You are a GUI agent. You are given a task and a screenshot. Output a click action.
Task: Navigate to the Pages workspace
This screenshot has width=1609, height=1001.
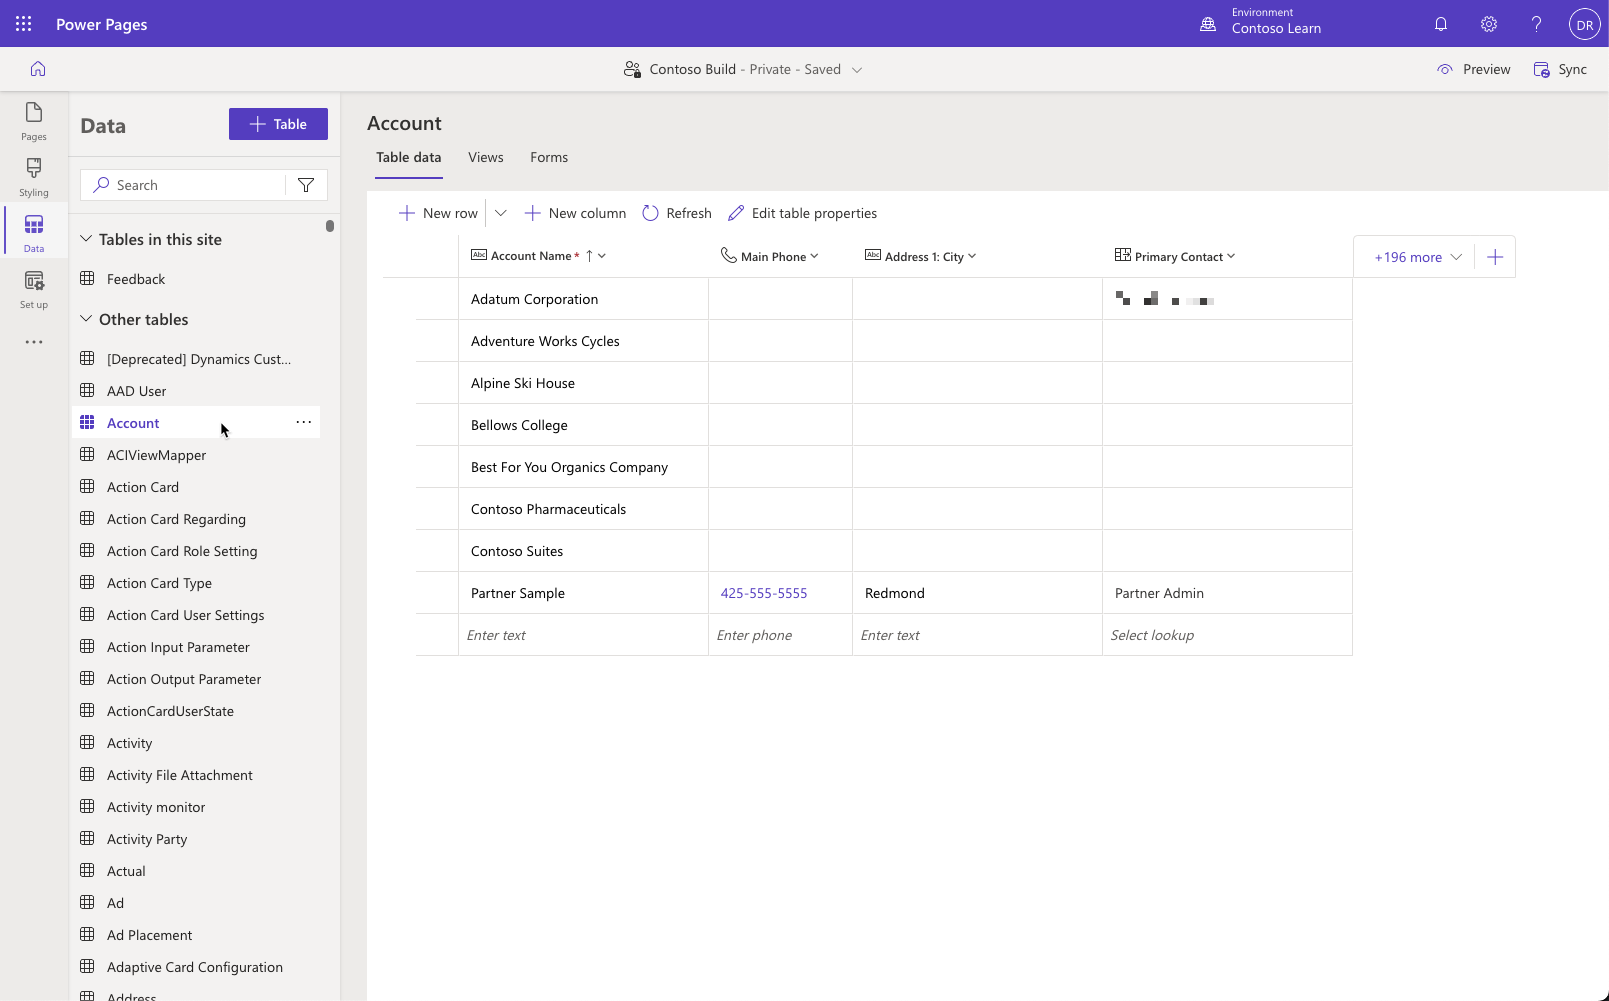click(x=33, y=121)
